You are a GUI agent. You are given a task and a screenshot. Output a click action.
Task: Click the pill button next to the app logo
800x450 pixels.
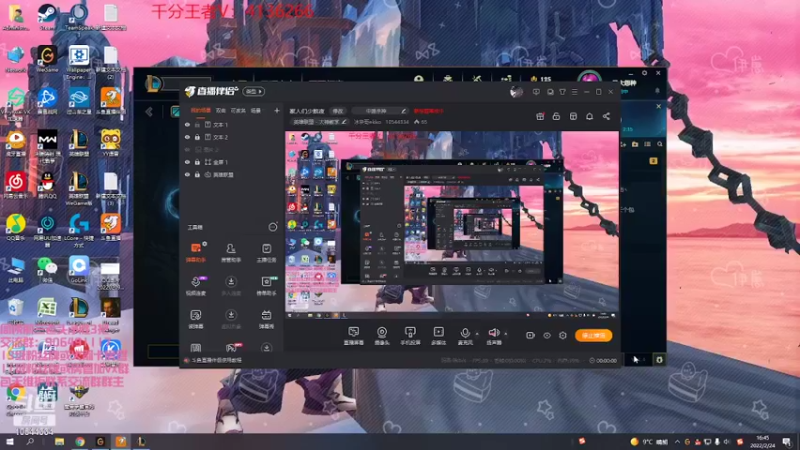pyautogui.click(x=254, y=91)
